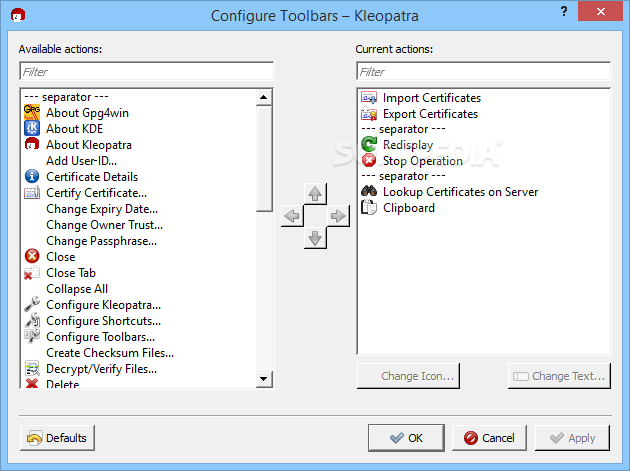Screen dimensions: 630x471
Task: Select Export Certificates text in Current actions
Action: [430, 114]
